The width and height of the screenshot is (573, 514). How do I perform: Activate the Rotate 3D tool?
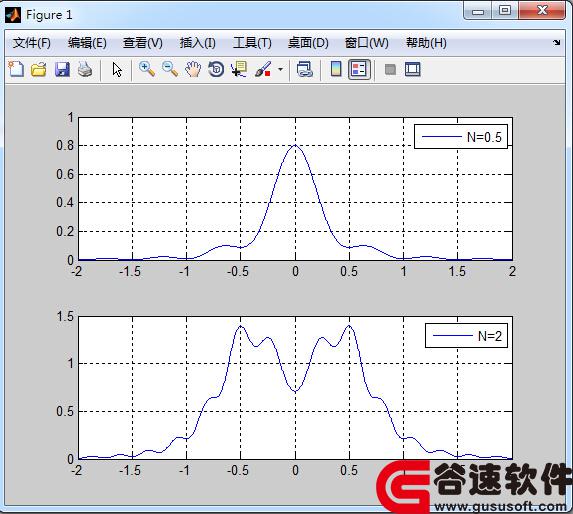pyautogui.click(x=216, y=69)
